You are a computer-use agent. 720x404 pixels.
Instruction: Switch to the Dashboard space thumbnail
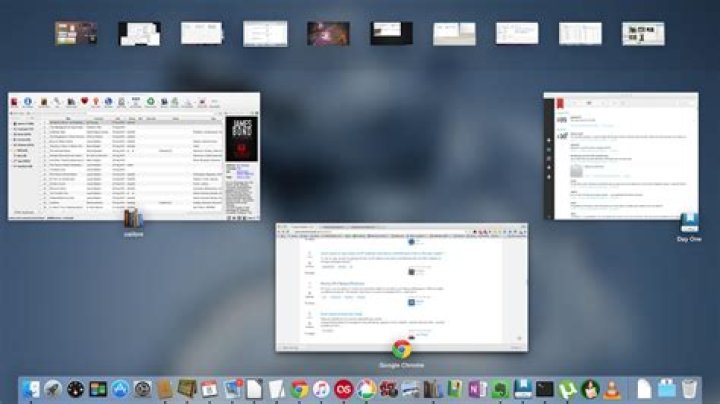[x=76, y=34]
